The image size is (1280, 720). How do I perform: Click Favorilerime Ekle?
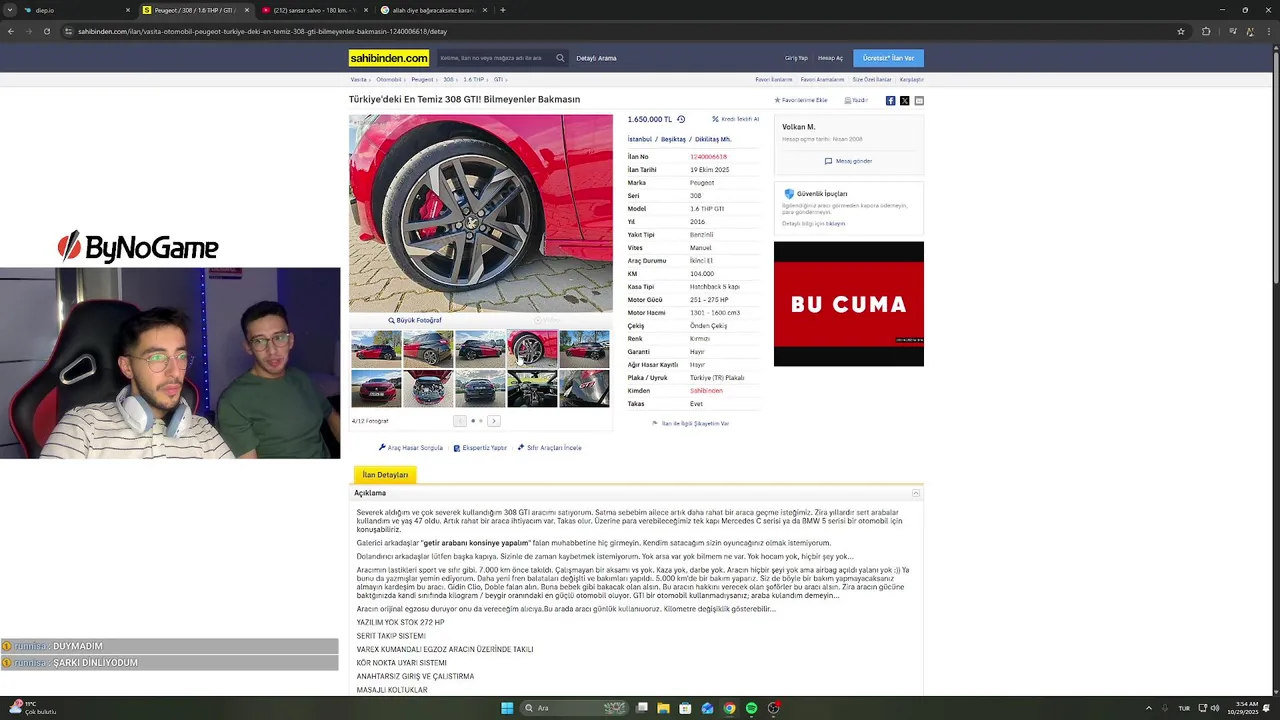(801, 100)
